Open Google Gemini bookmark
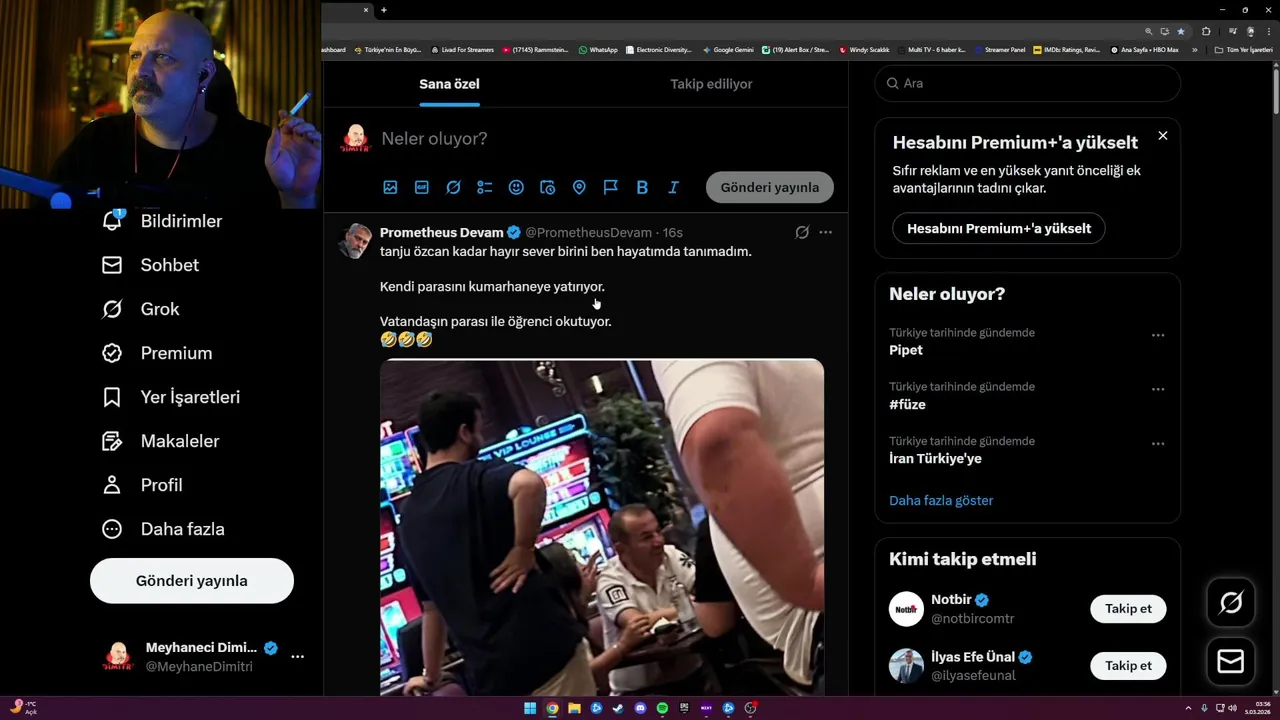The width and height of the screenshot is (1280, 720). tap(728, 49)
